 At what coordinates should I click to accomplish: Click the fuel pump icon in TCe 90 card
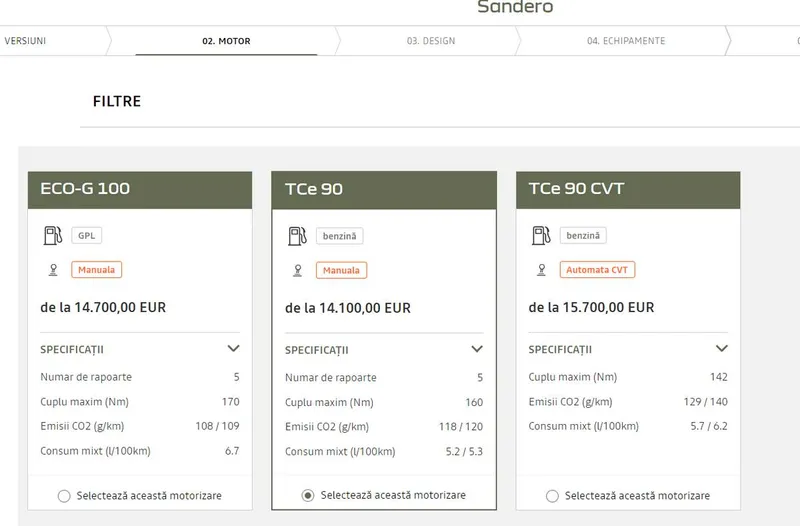pyautogui.click(x=296, y=236)
